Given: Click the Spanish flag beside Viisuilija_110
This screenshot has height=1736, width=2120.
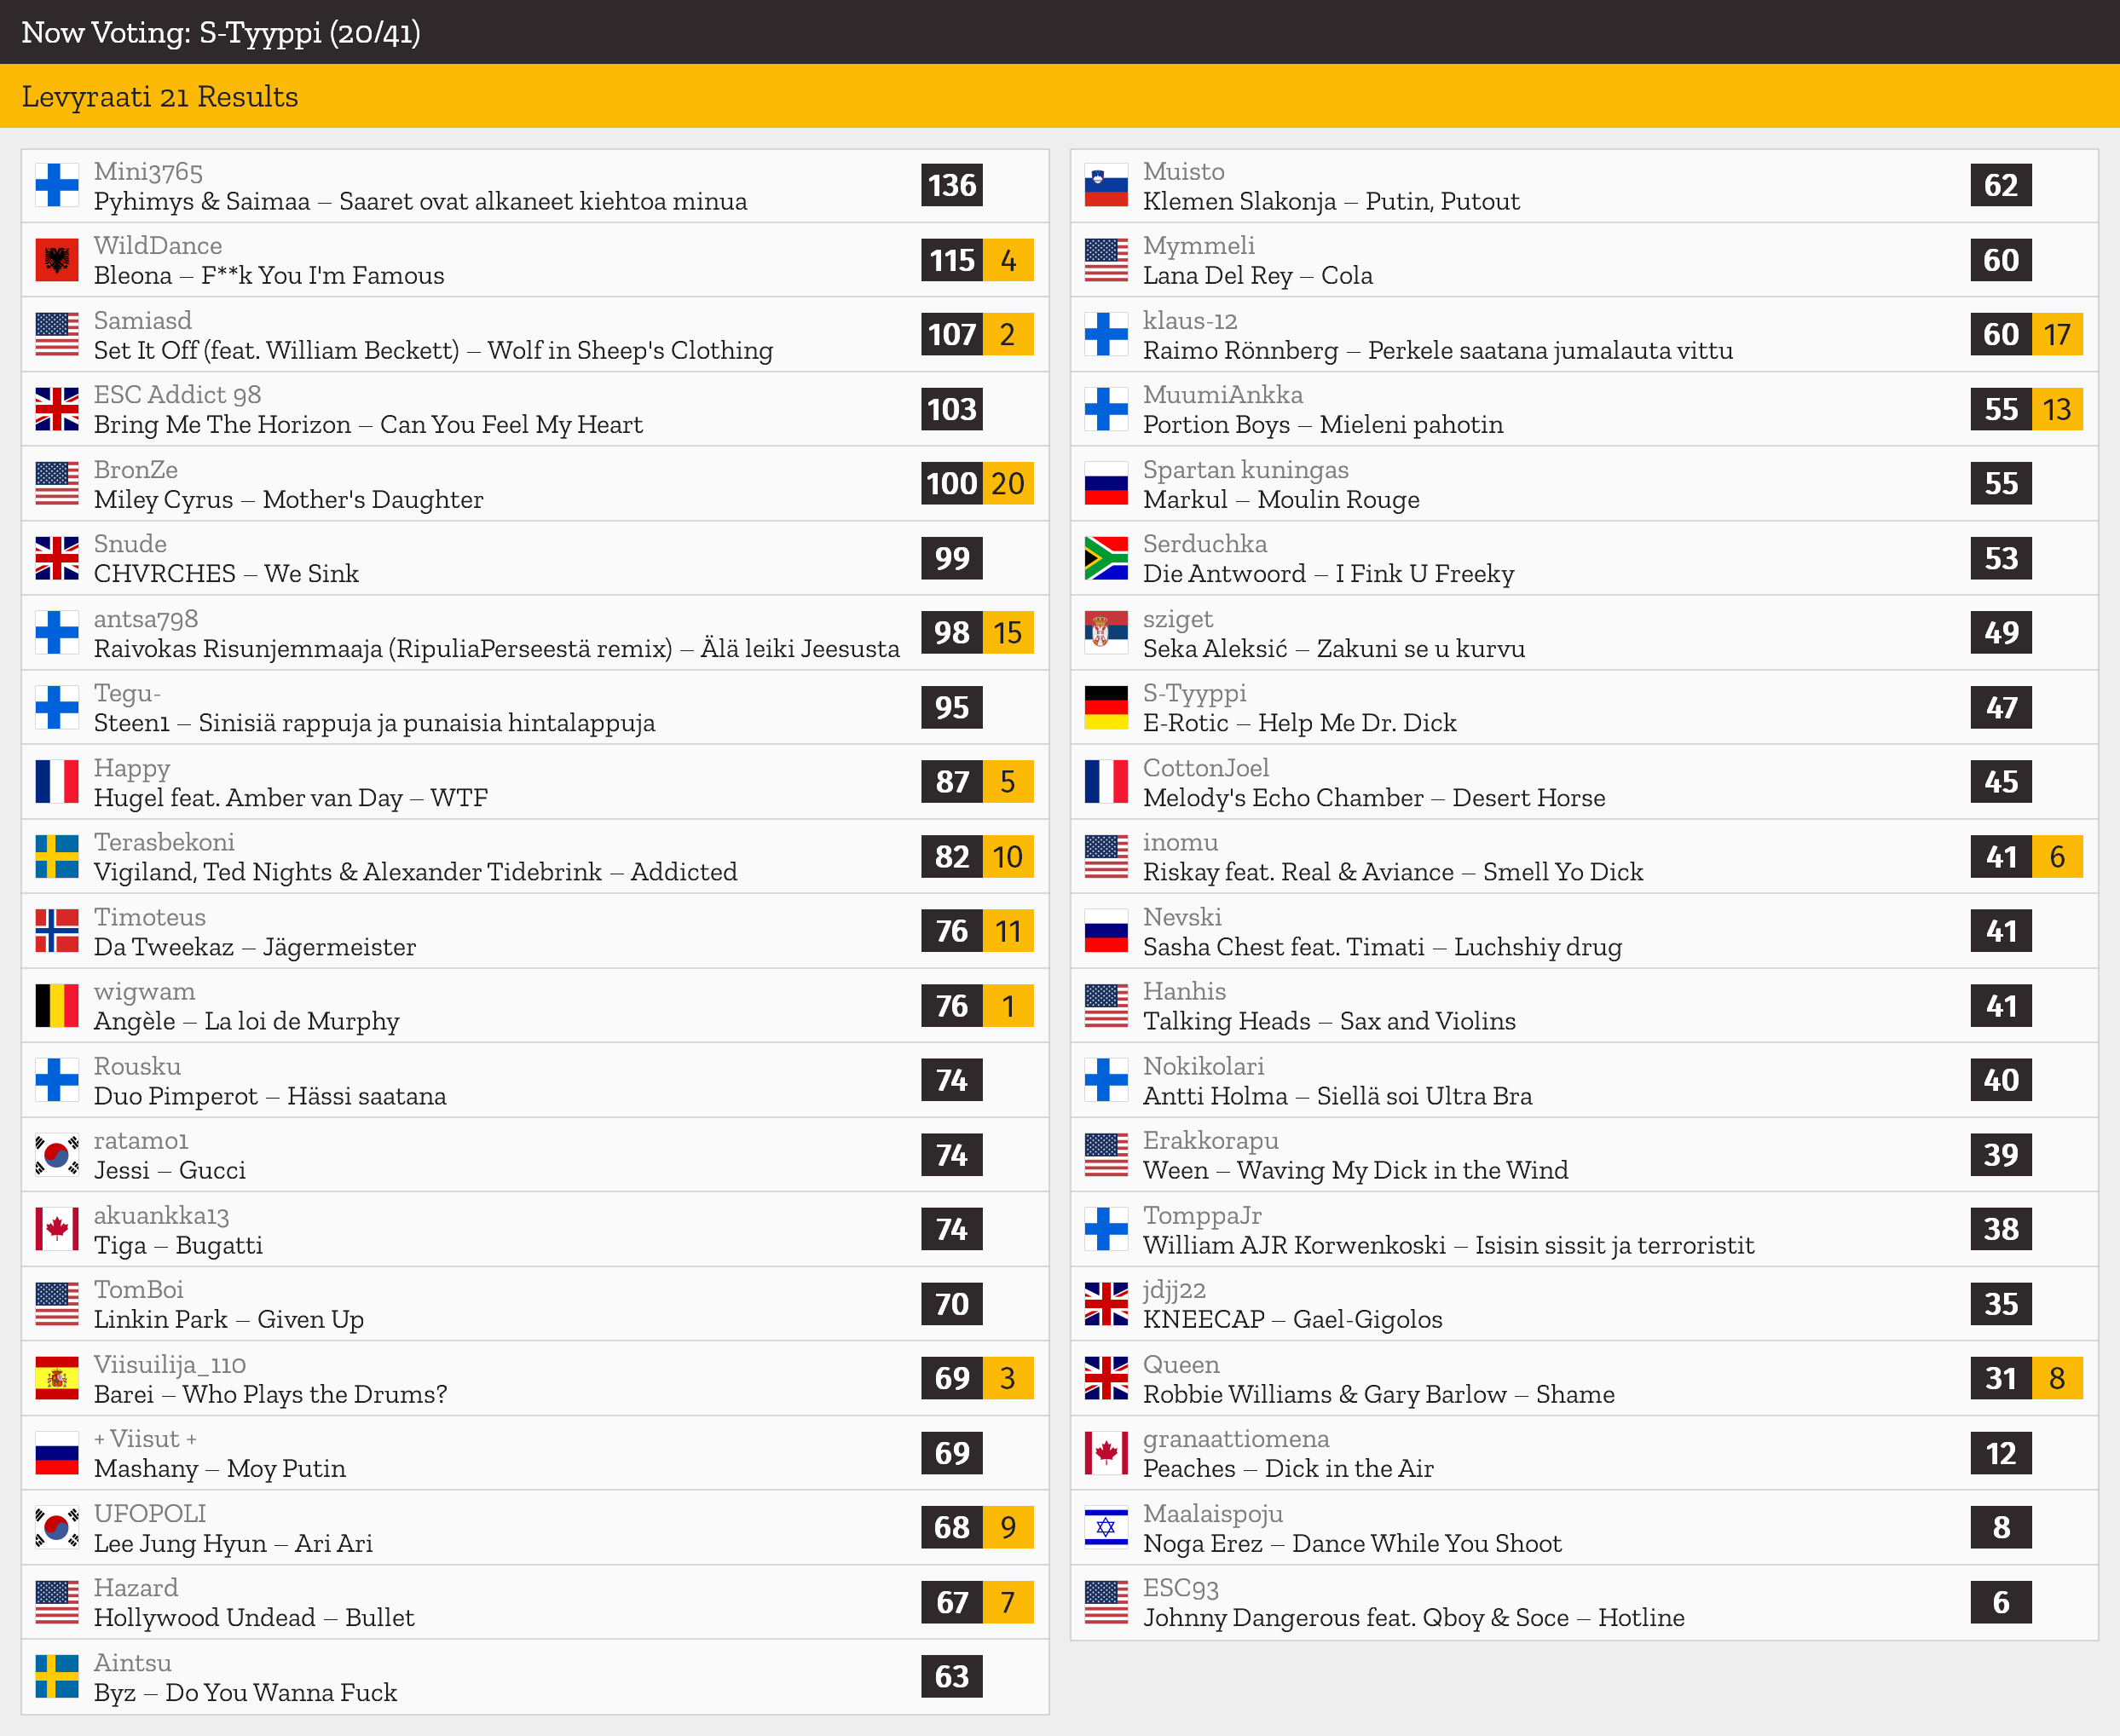Looking at the screenshot, I should point(57,1379).
